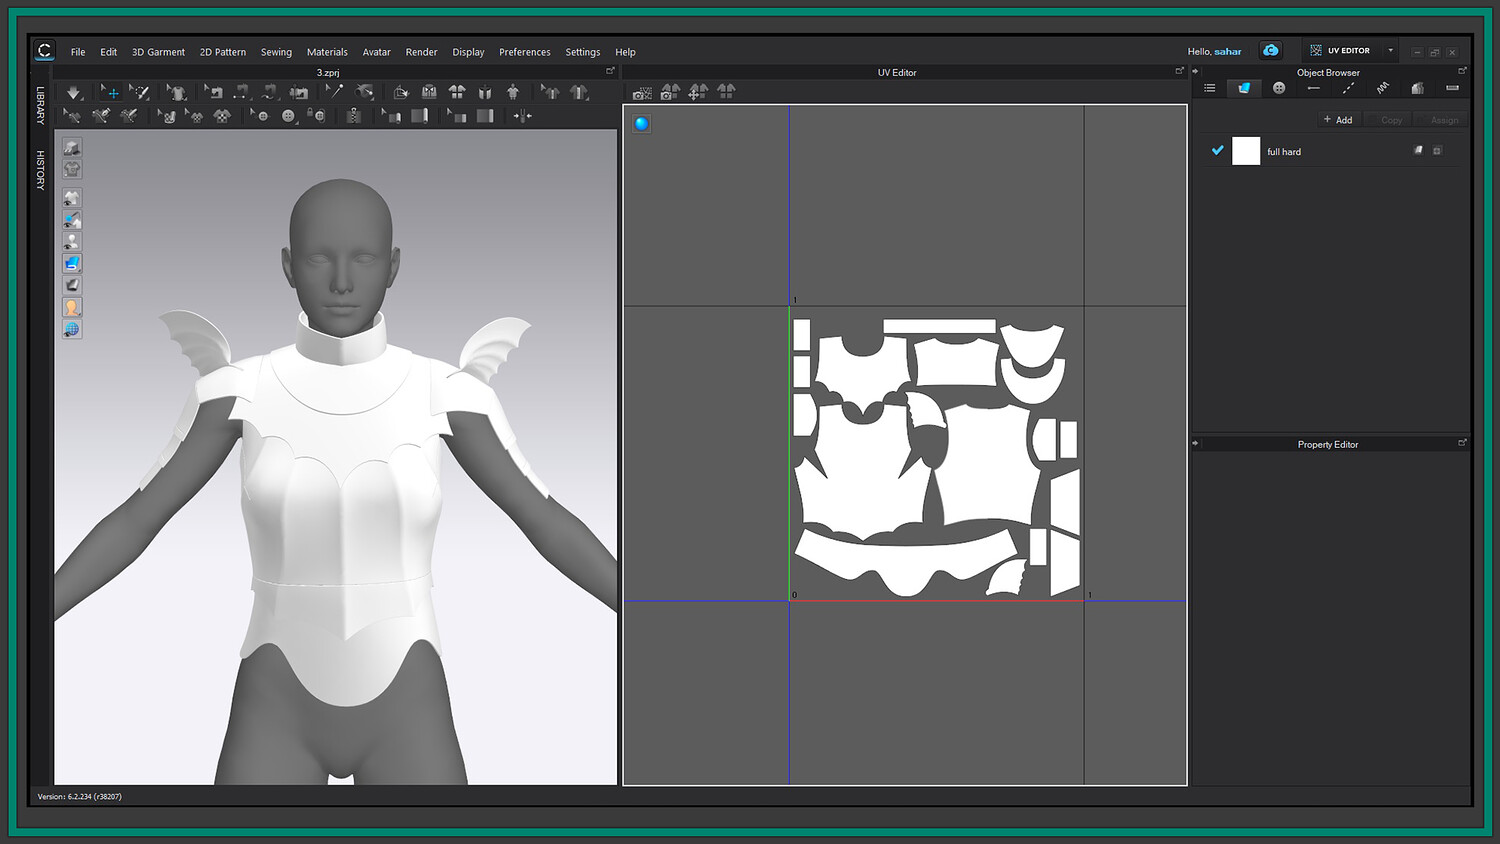The height and width of the screenshot is (844, 1500).
Task: Open the 3D Garment menu
Action: [x=158, y=52]
